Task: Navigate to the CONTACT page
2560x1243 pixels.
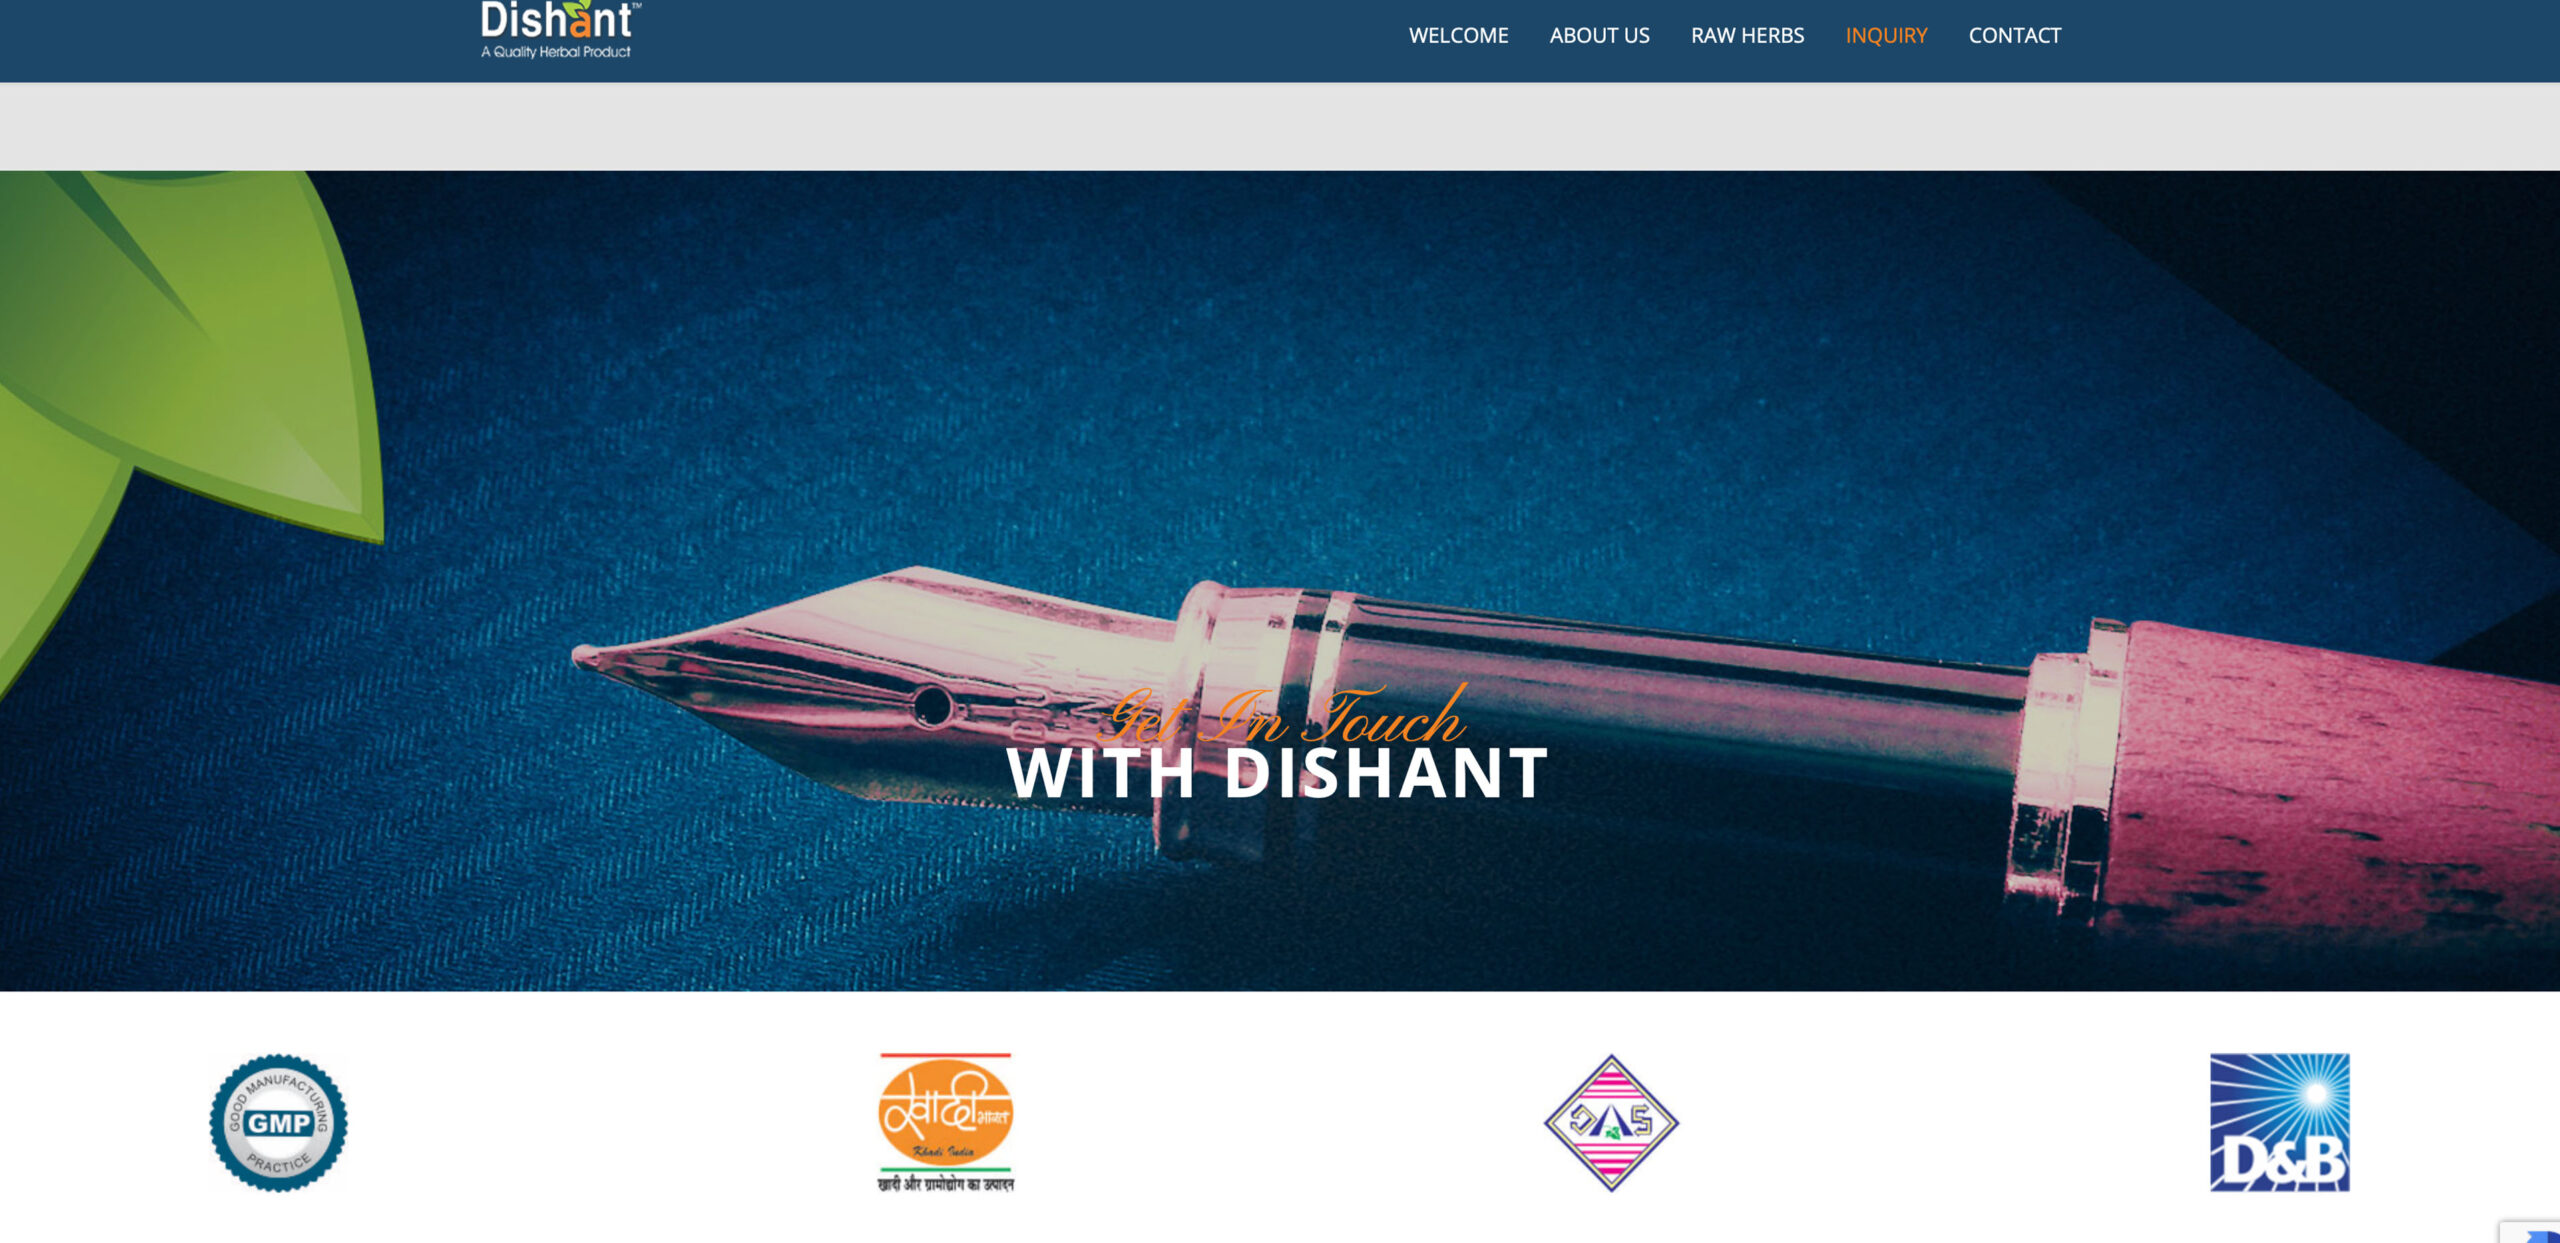Action: click(2014, 36)
